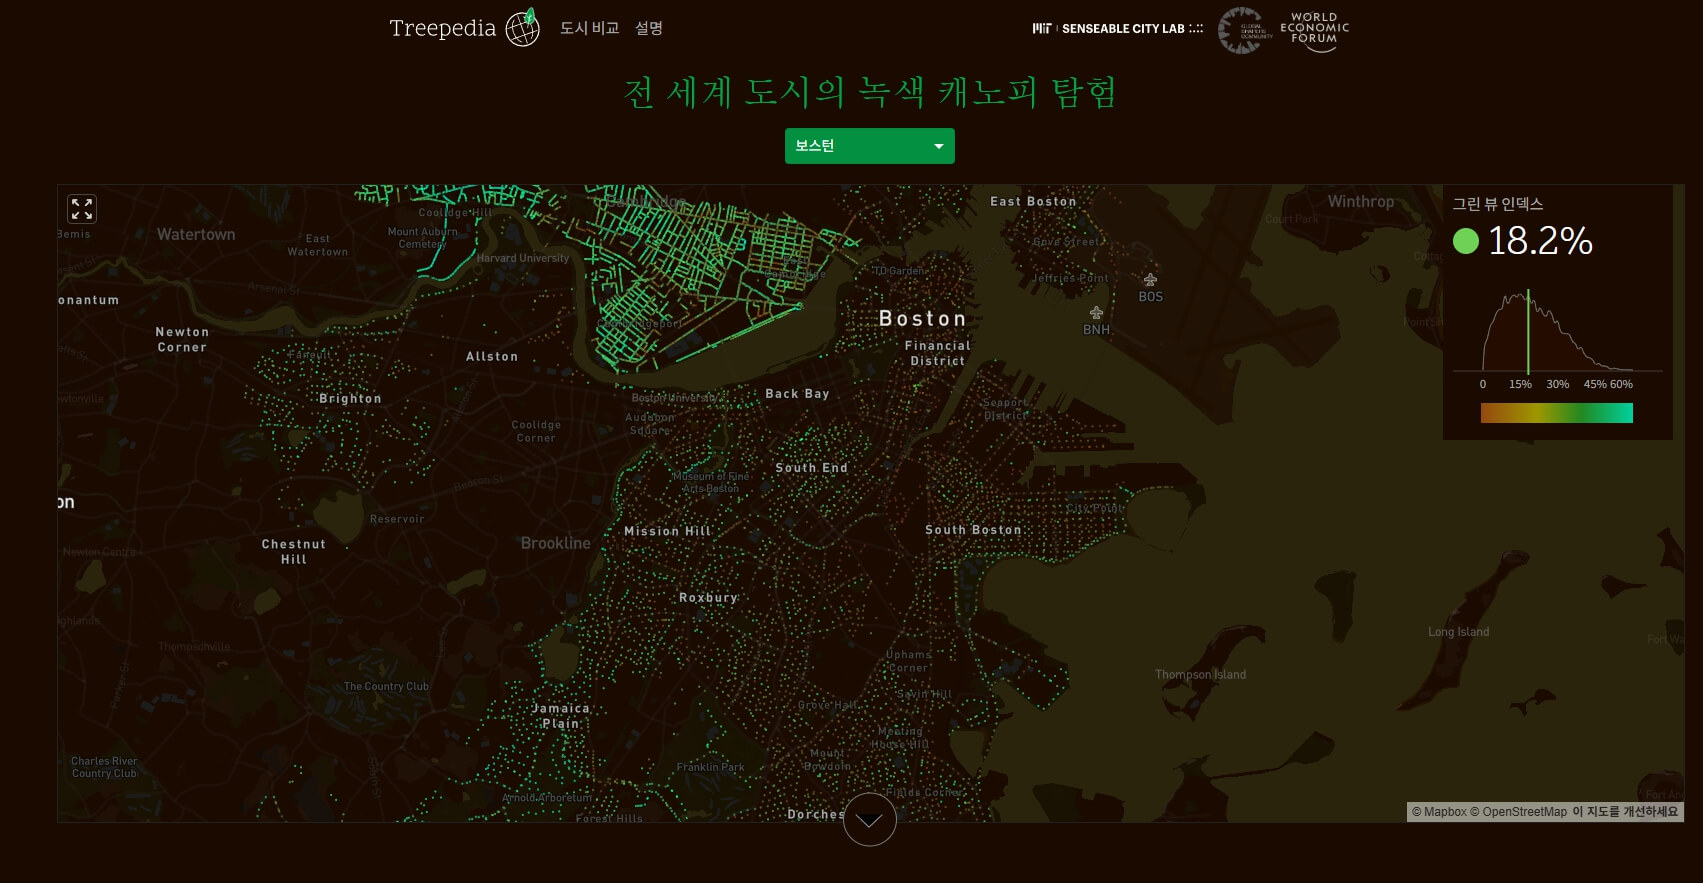Open the 보스턴 city dropdown
This screenshot has width=1703, height=883.
[870, 146]
